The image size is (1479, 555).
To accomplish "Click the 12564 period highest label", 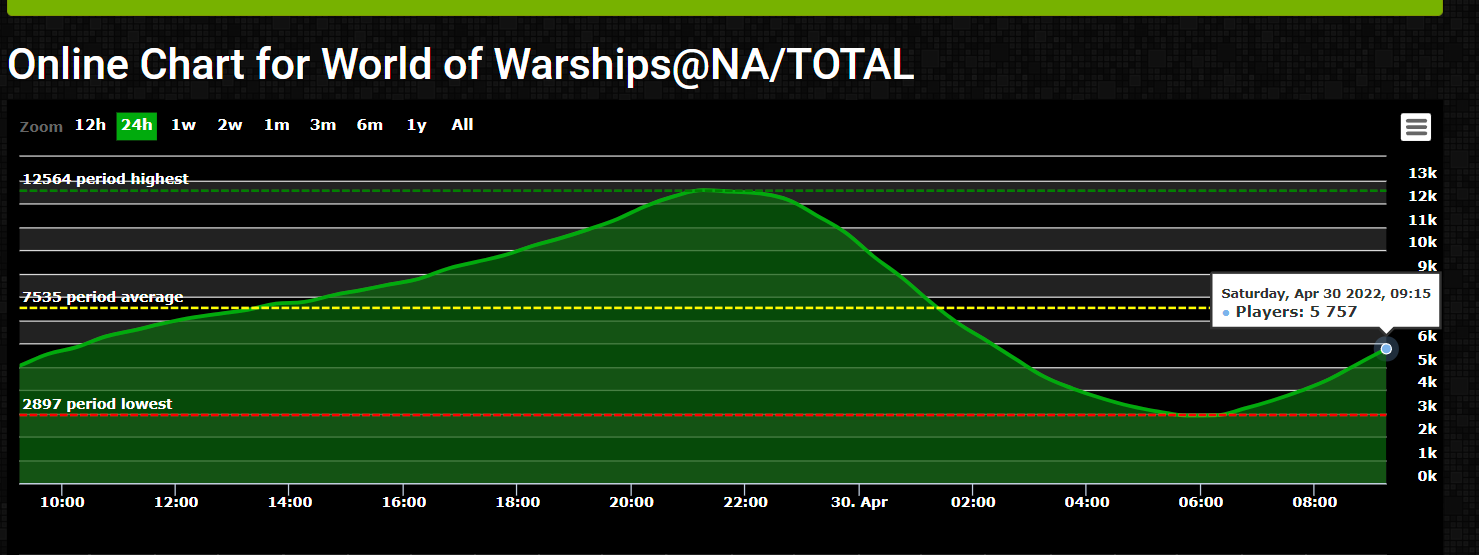I will (x=105, y=179).
